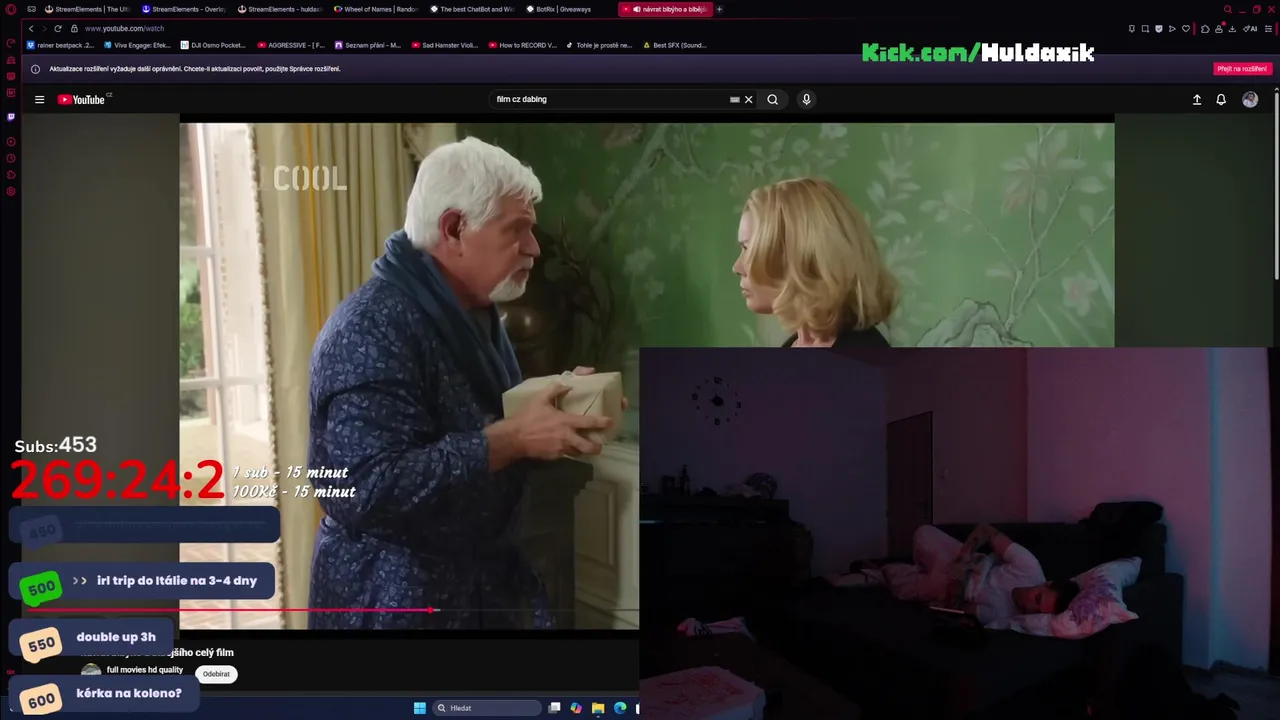Image resolution: width=1280 pixels, height=720 pixels.
Task: Open the full movies hd quality channel
Action: 145,670
